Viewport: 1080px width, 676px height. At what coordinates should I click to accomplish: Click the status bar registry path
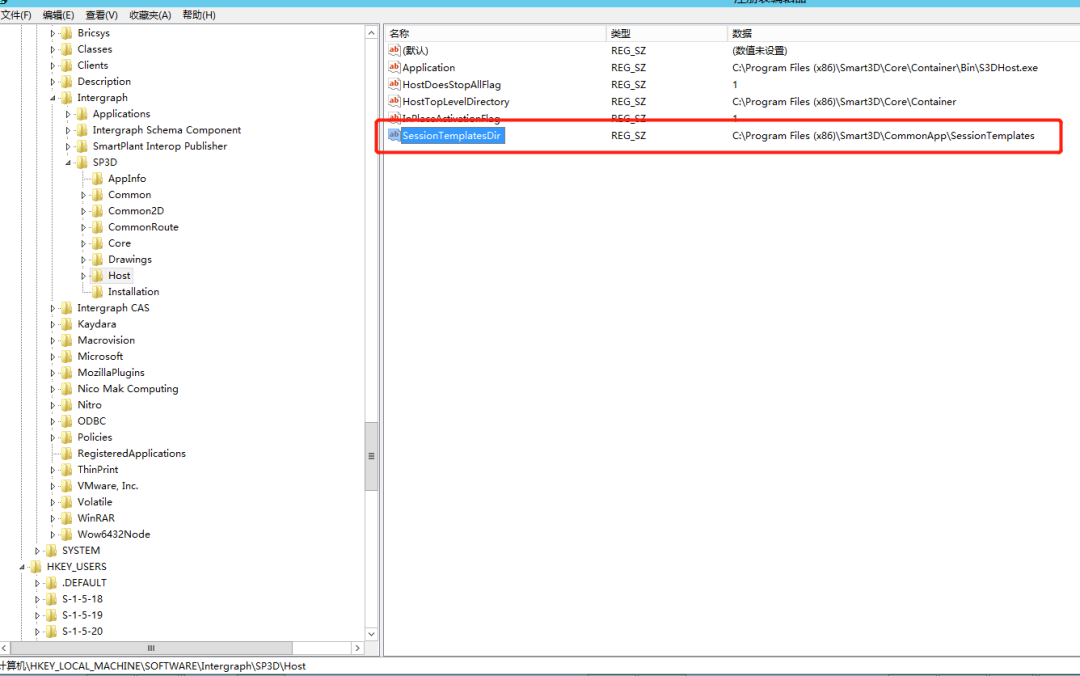point(153,666)
